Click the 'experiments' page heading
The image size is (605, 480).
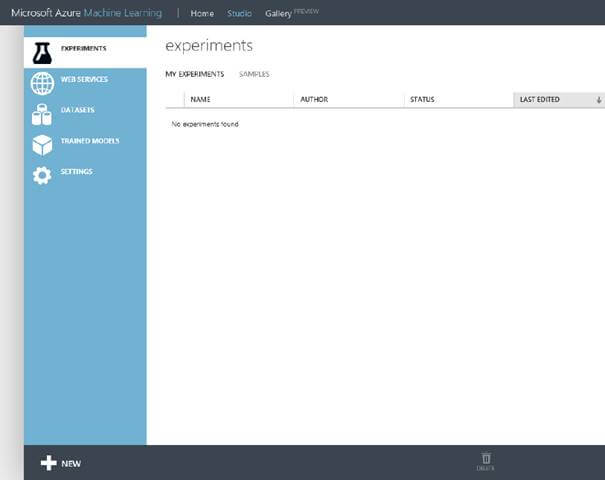(209, 46)
